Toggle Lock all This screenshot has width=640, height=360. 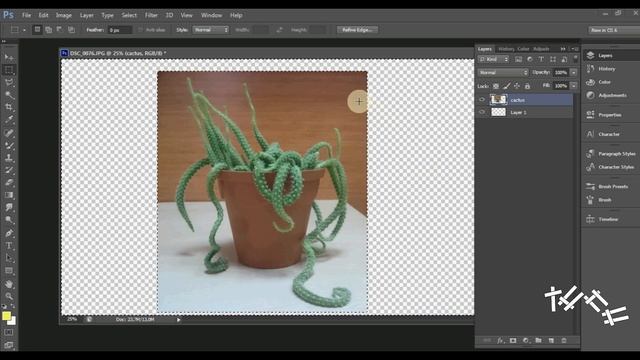pos(527,86)
